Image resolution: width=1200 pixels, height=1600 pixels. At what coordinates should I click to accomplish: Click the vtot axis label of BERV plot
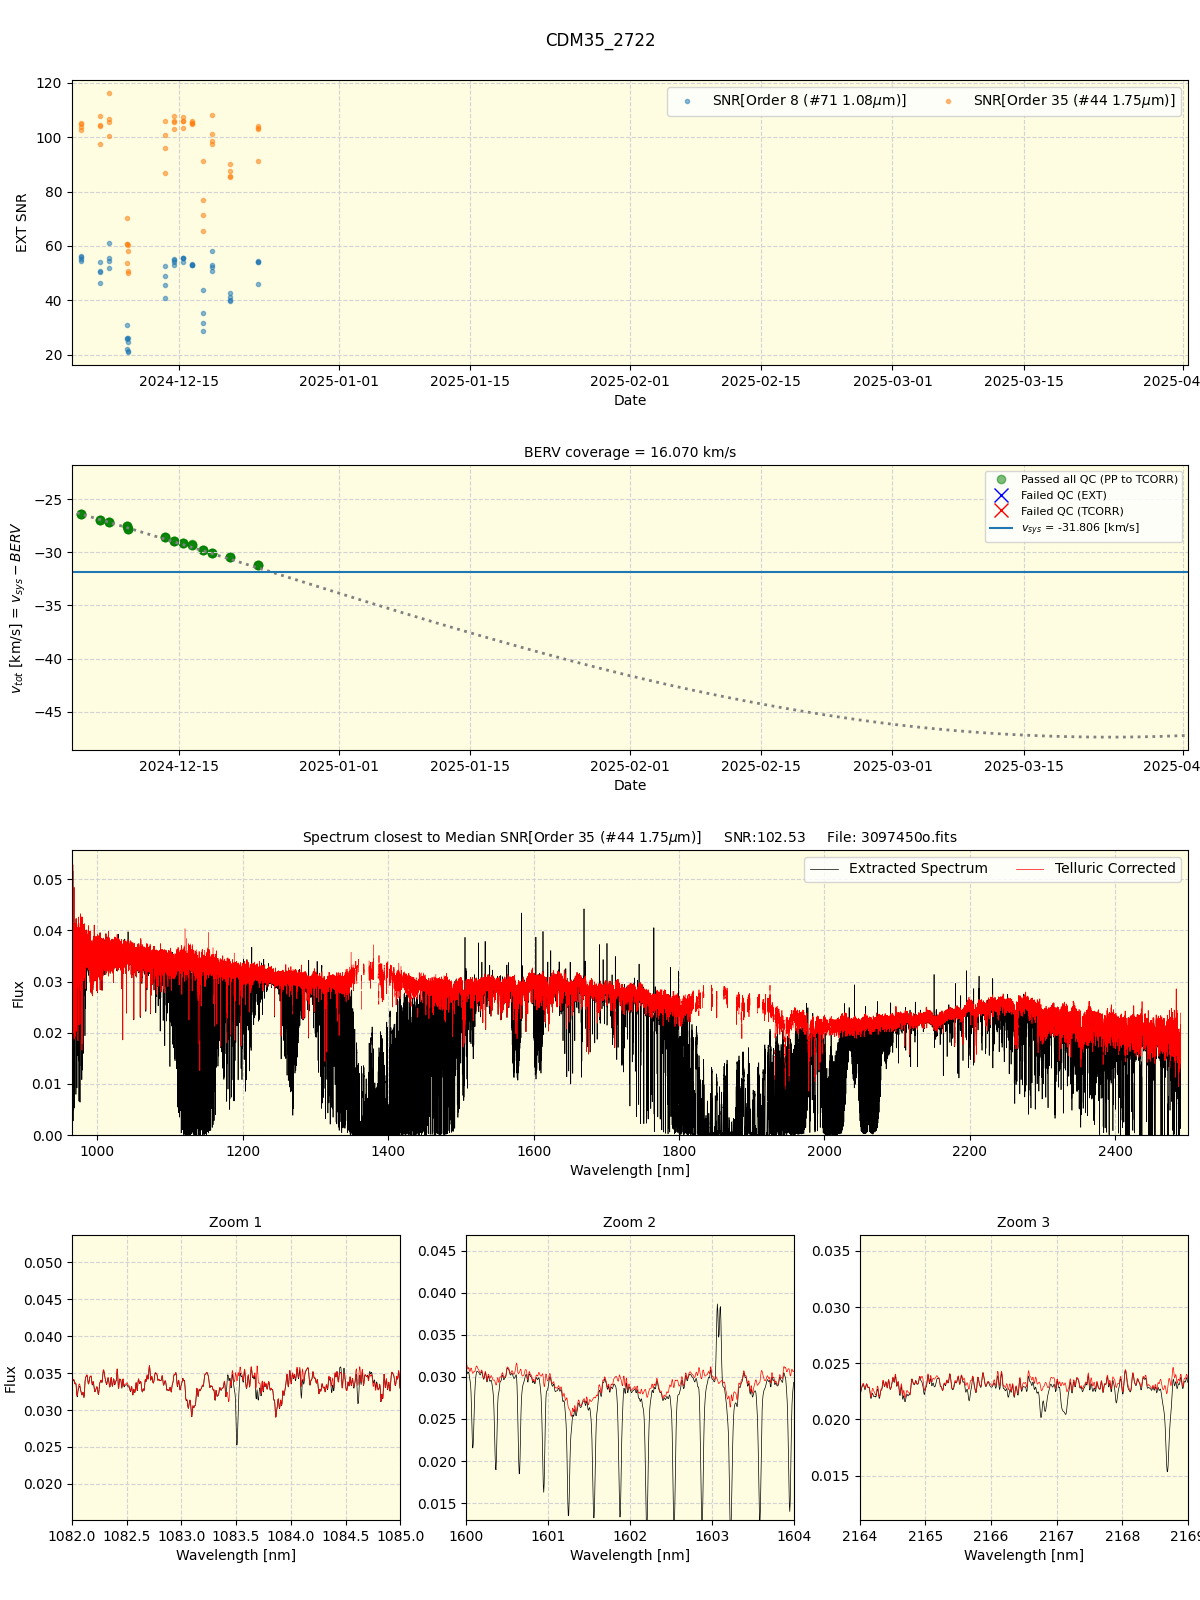pyautogui.click(x=16, y=608)
